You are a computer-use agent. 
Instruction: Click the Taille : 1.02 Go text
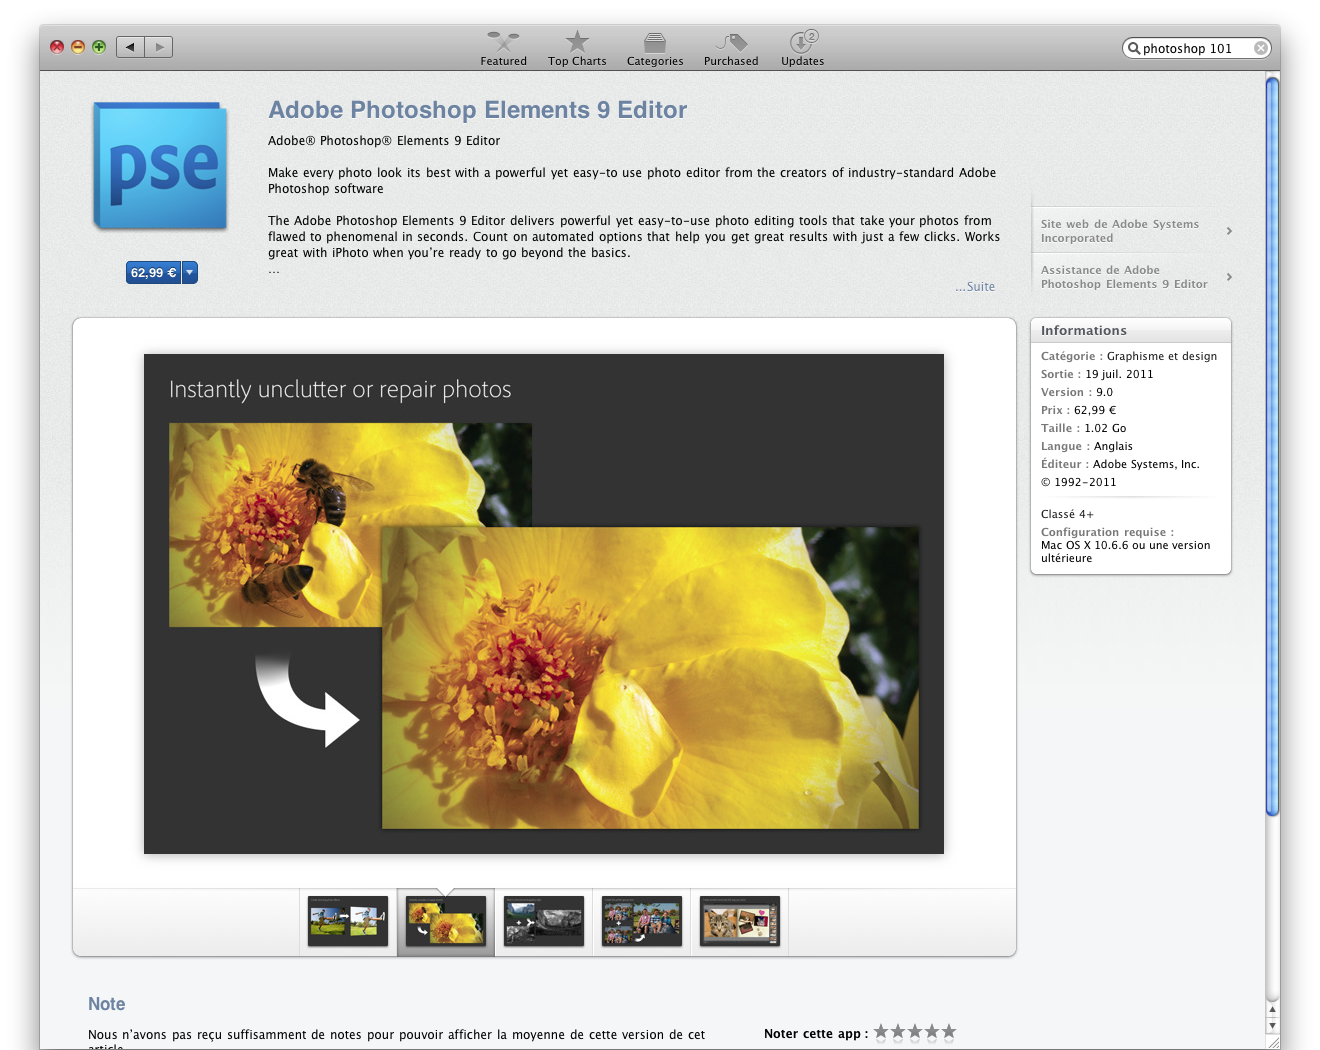coord(1084,428)
